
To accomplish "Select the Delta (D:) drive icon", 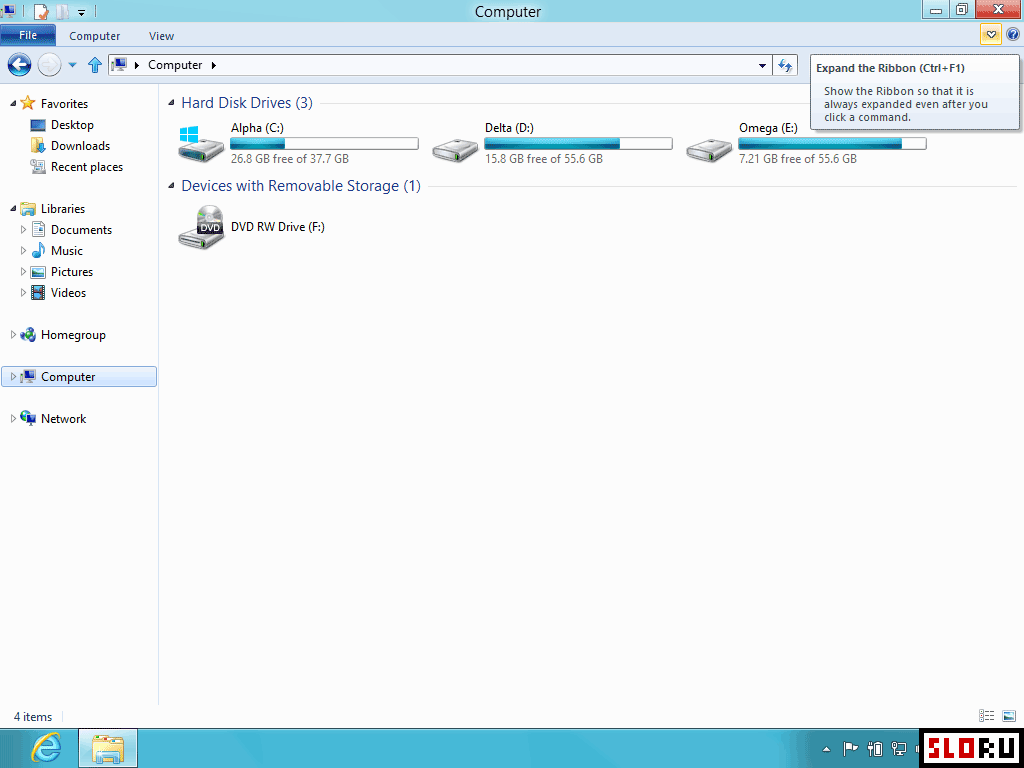I will click(455, 149).
